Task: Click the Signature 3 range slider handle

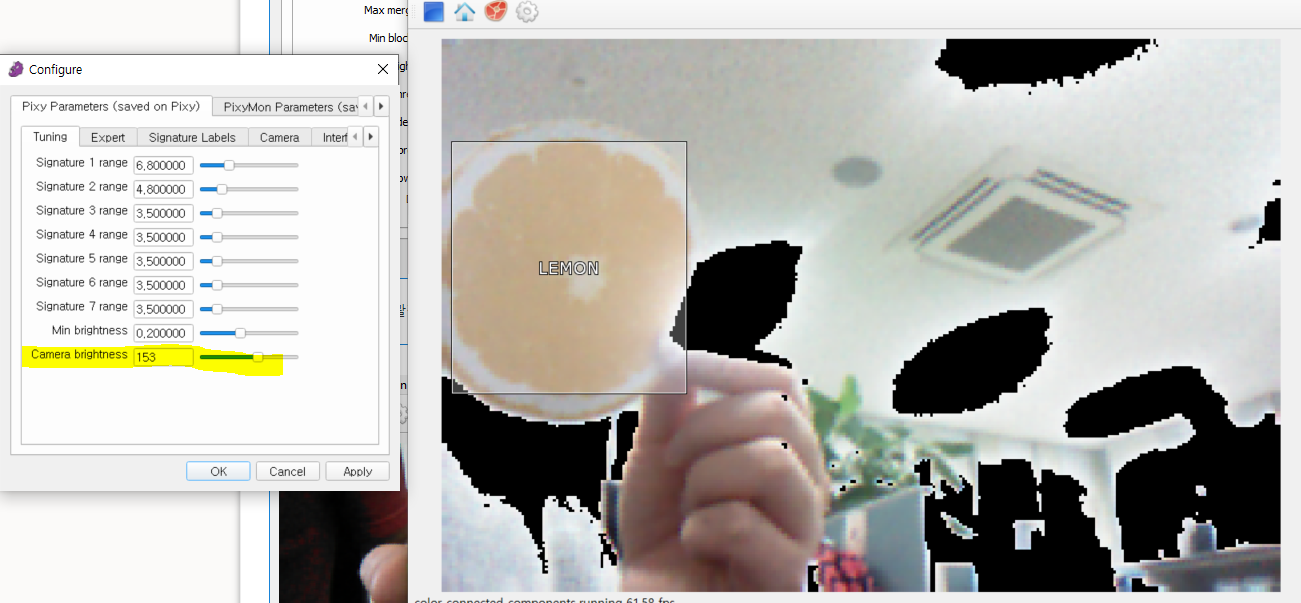Action: coord(217,213)
